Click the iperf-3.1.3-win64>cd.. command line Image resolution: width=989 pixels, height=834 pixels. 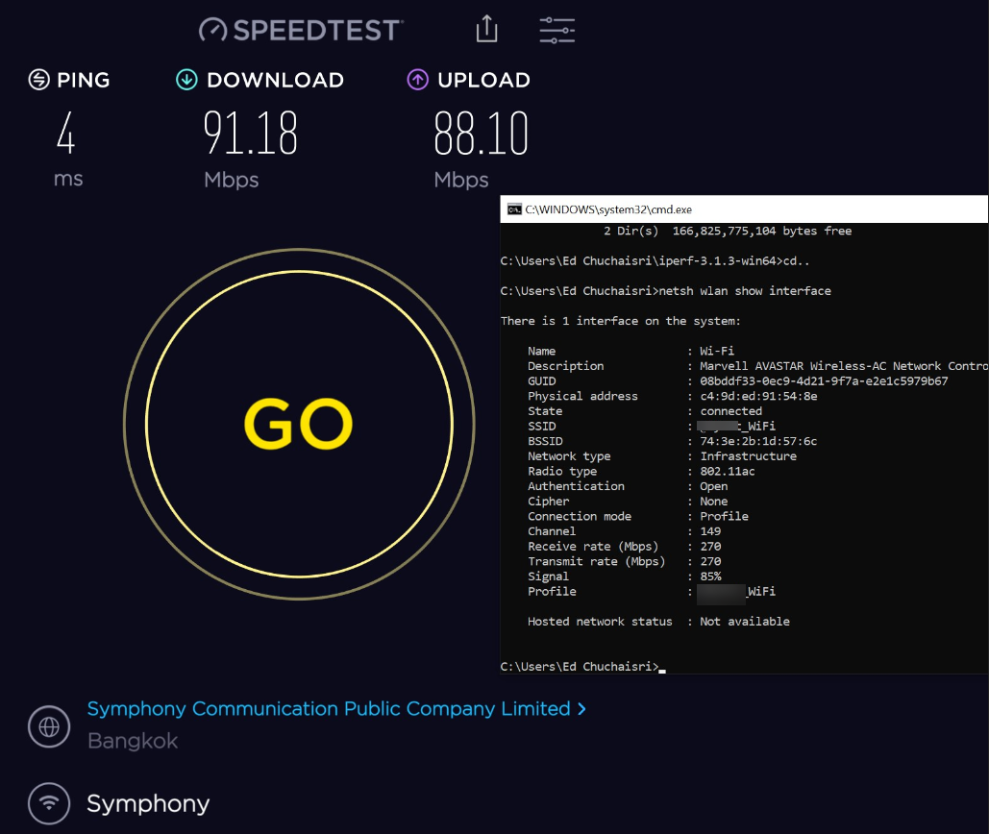[x=655, y=261]
